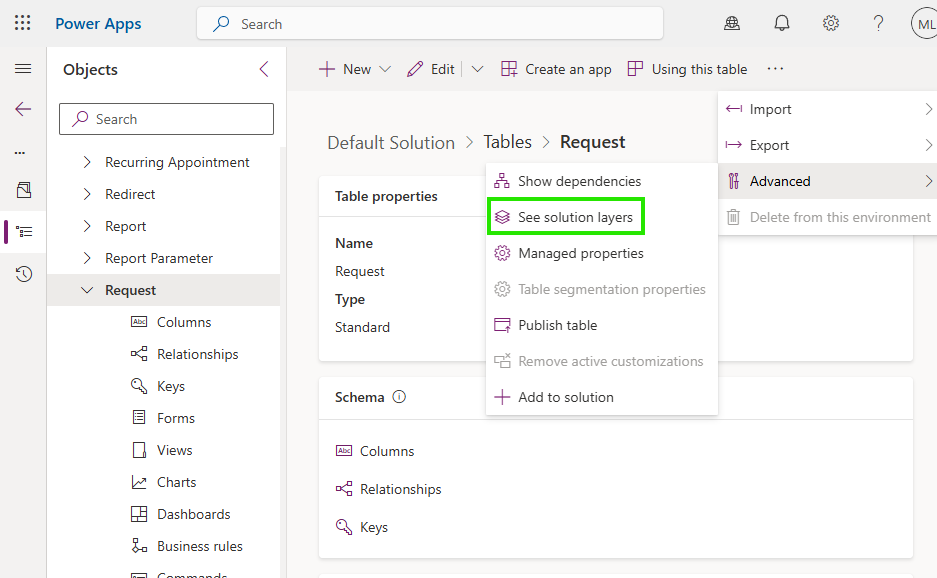This screenshot has height=578, width=937.
Task: Click the help question mark icon
Action: coord(878,23)
